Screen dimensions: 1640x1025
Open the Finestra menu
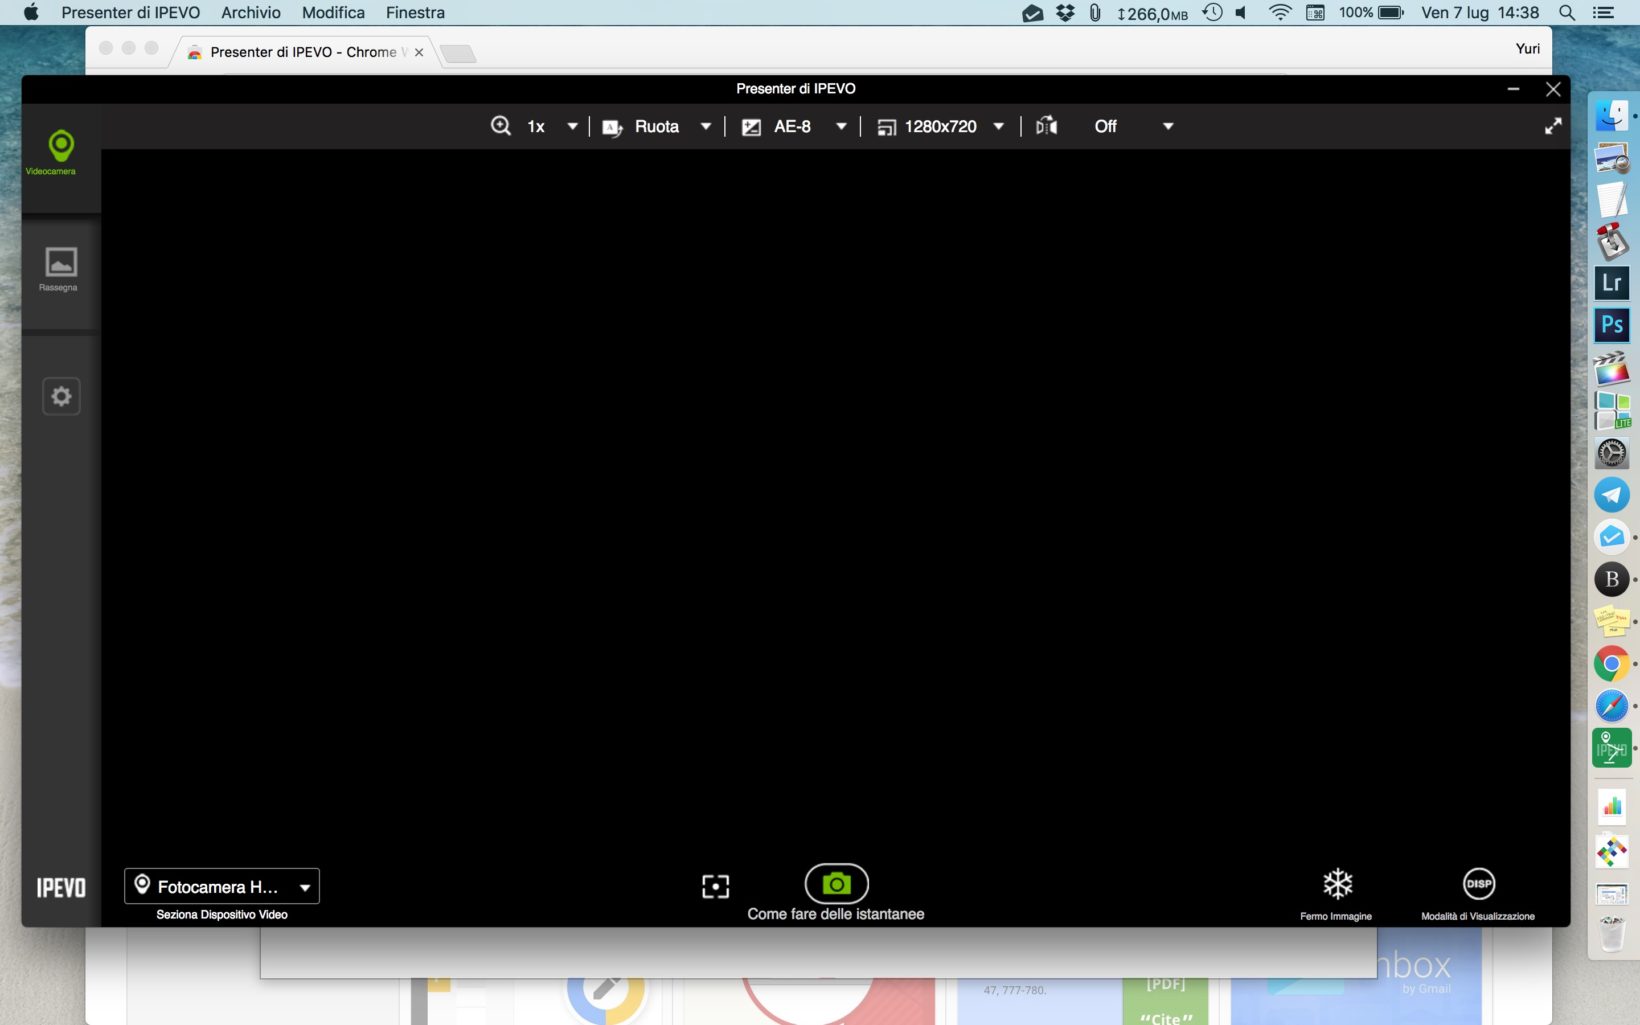point(415,13)
